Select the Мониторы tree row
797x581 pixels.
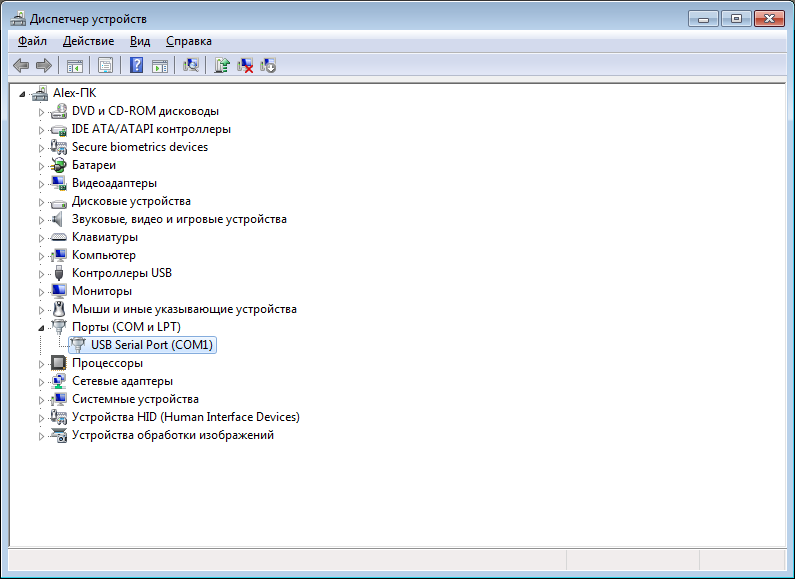pyautogui.click(x=102, y=291)
